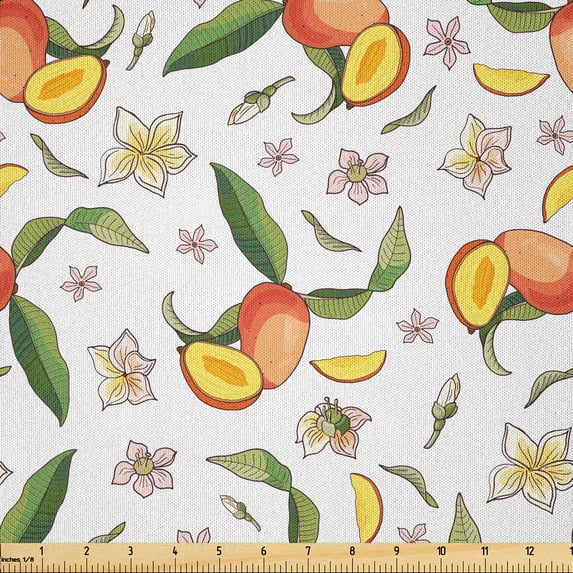The height and width of the screenshot is (573, 573).
Task: Click the ruler mark labeled 6
Action: click(x=263, y=551)
